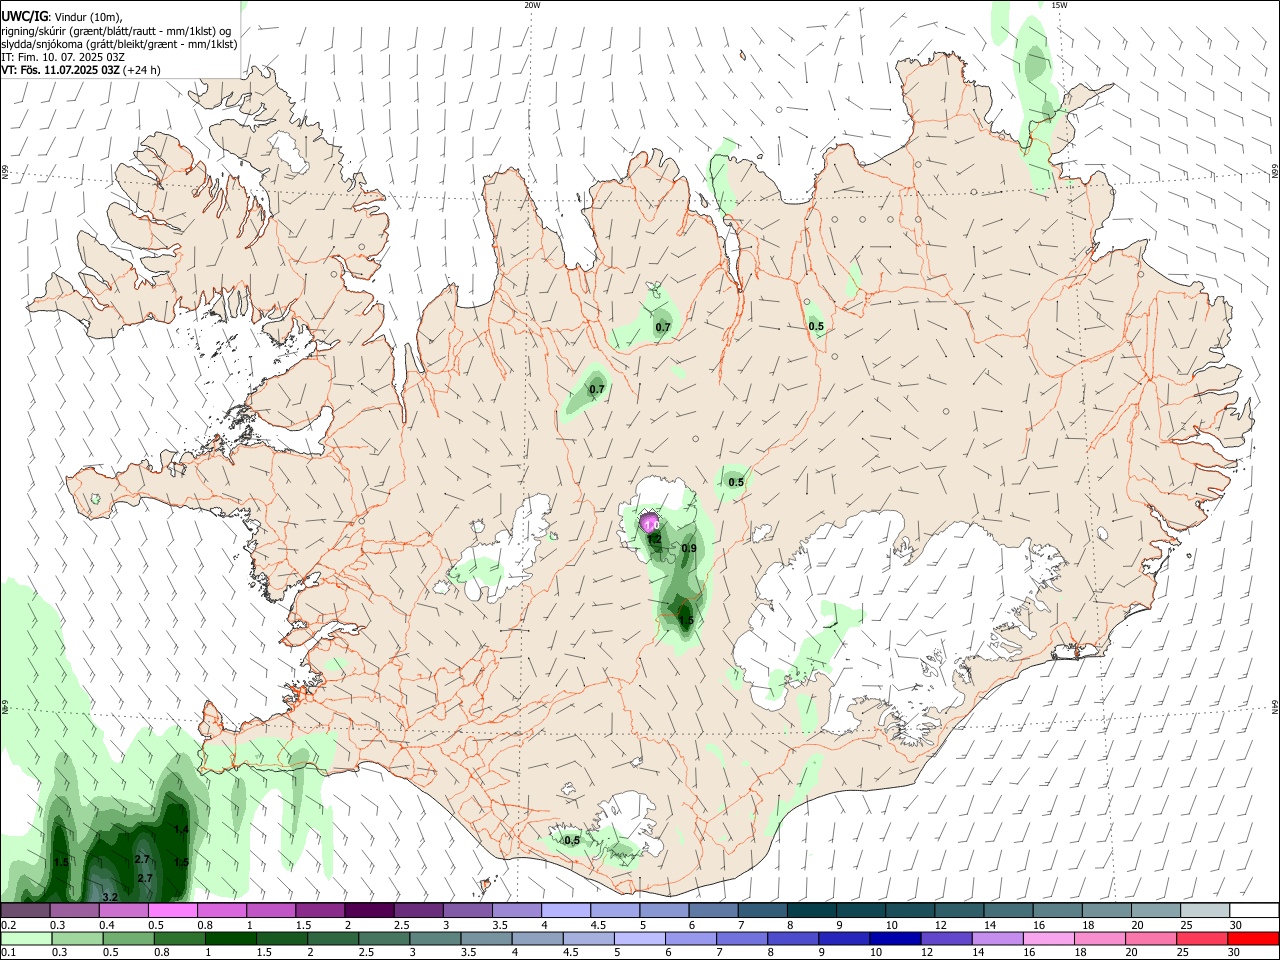Click the "IT: Fim. 10. 07. 2025 03Z" line

63,57
